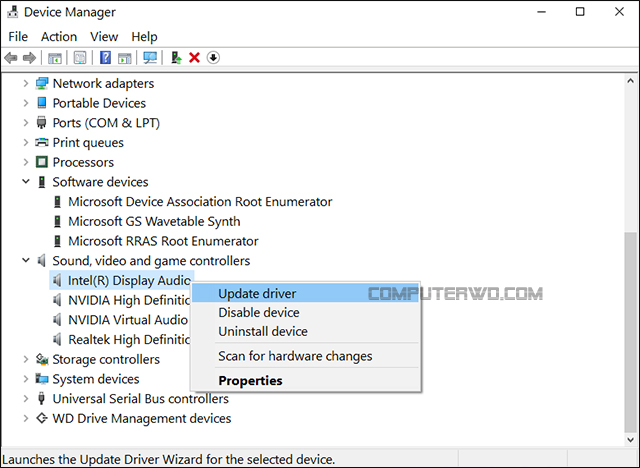Open the File menu
640x468 pixels.
pos(18,37)
